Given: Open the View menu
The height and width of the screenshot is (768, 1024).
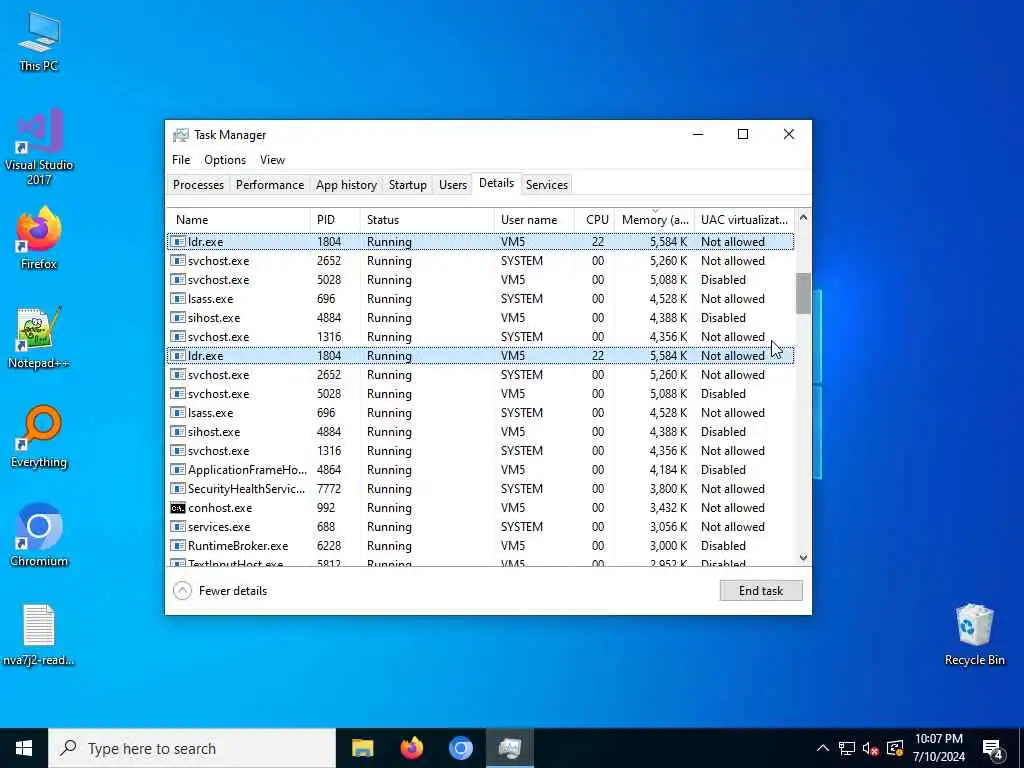Looking at the screenshot, I should [272, 160].
